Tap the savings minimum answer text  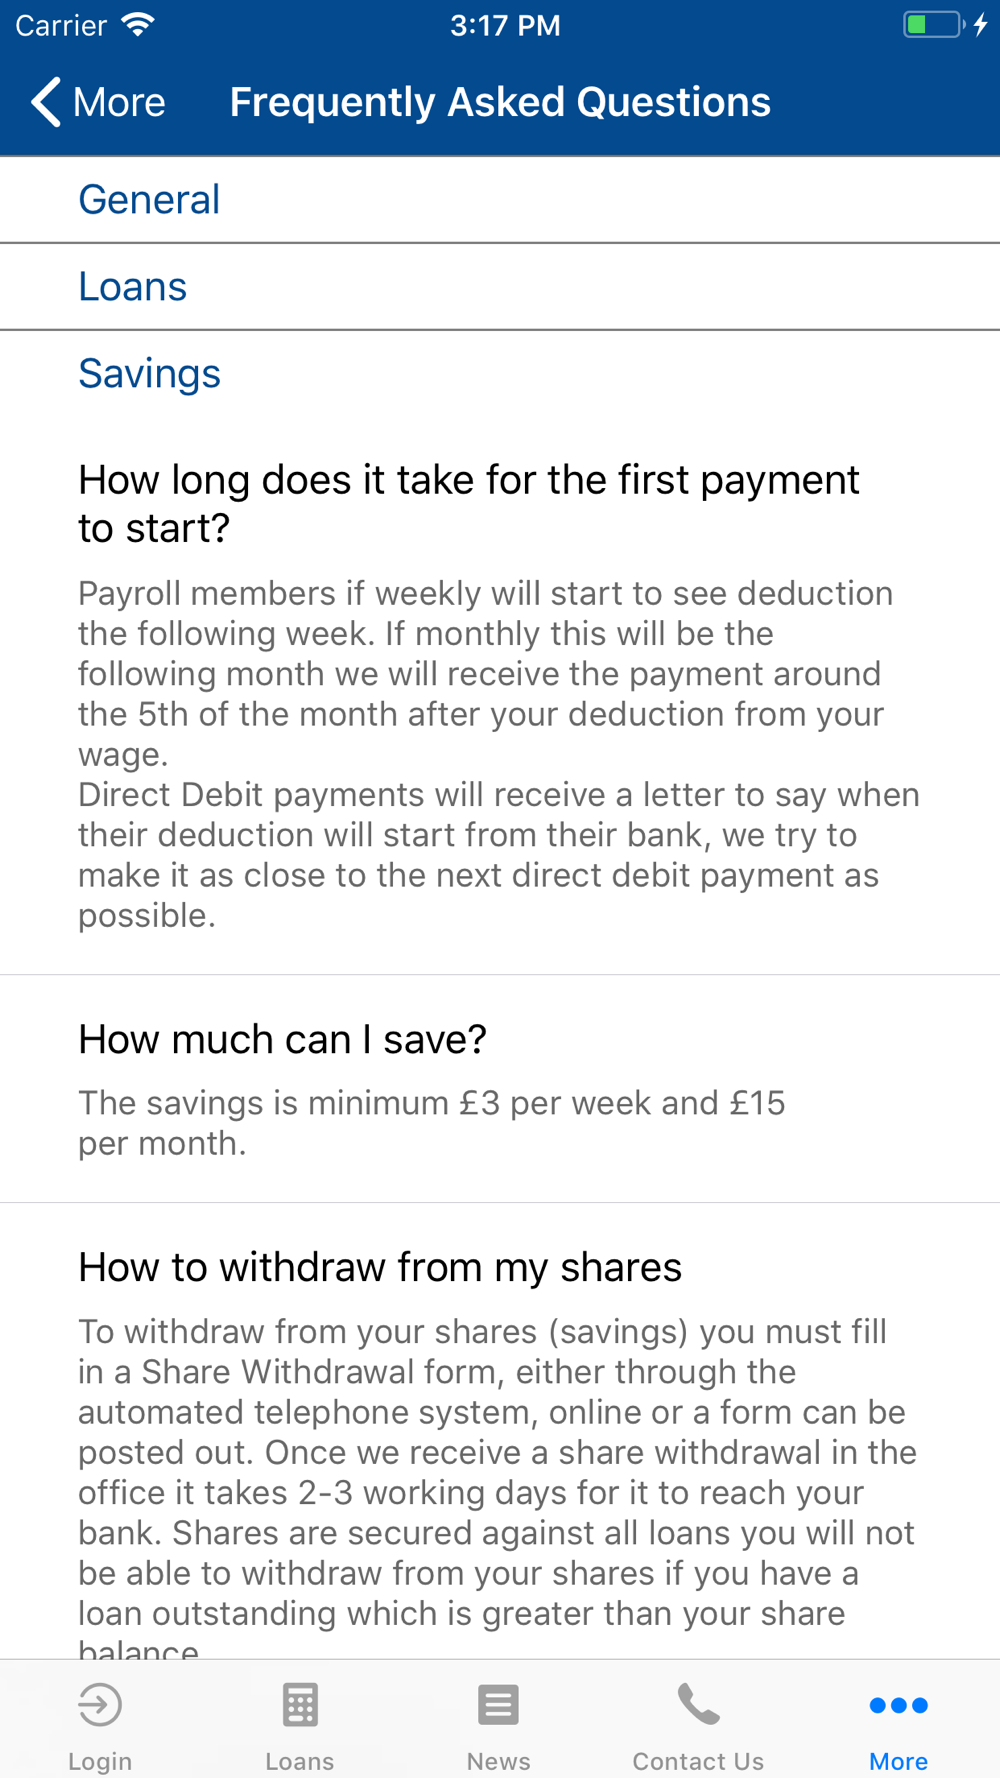[x=432, y=1123]
